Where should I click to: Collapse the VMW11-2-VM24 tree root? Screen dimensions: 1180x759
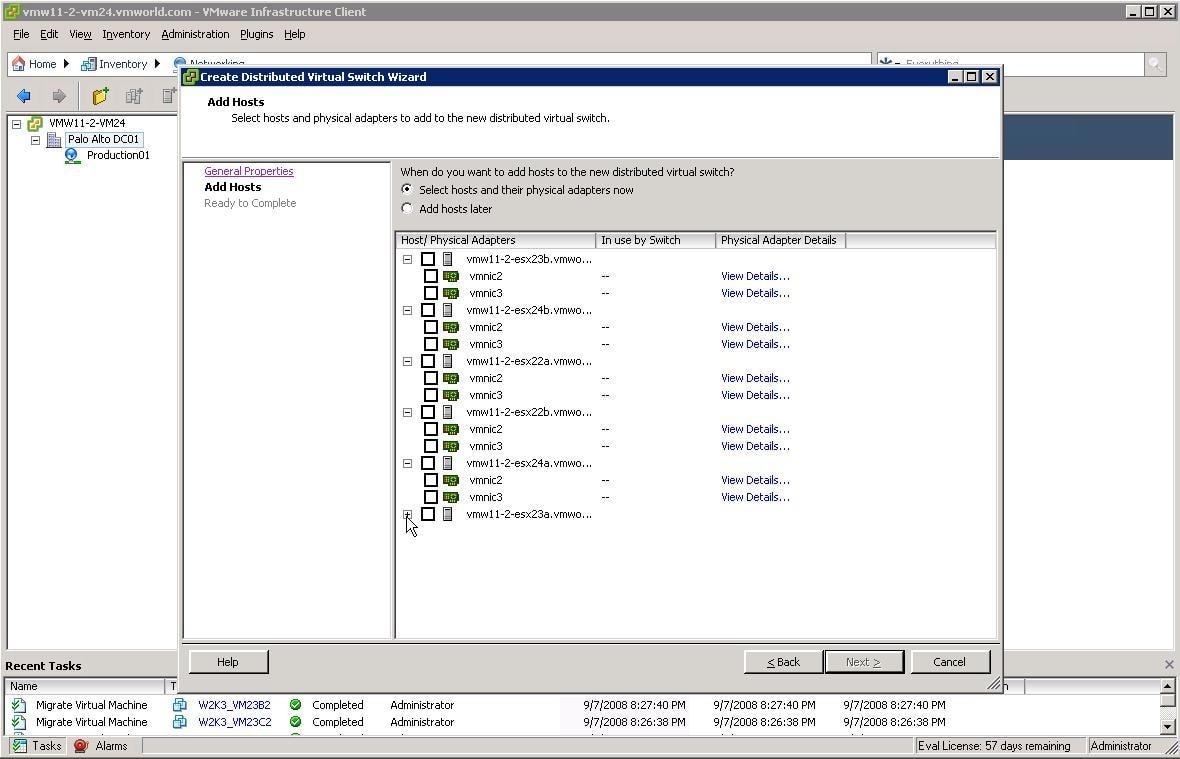(16, 124)
